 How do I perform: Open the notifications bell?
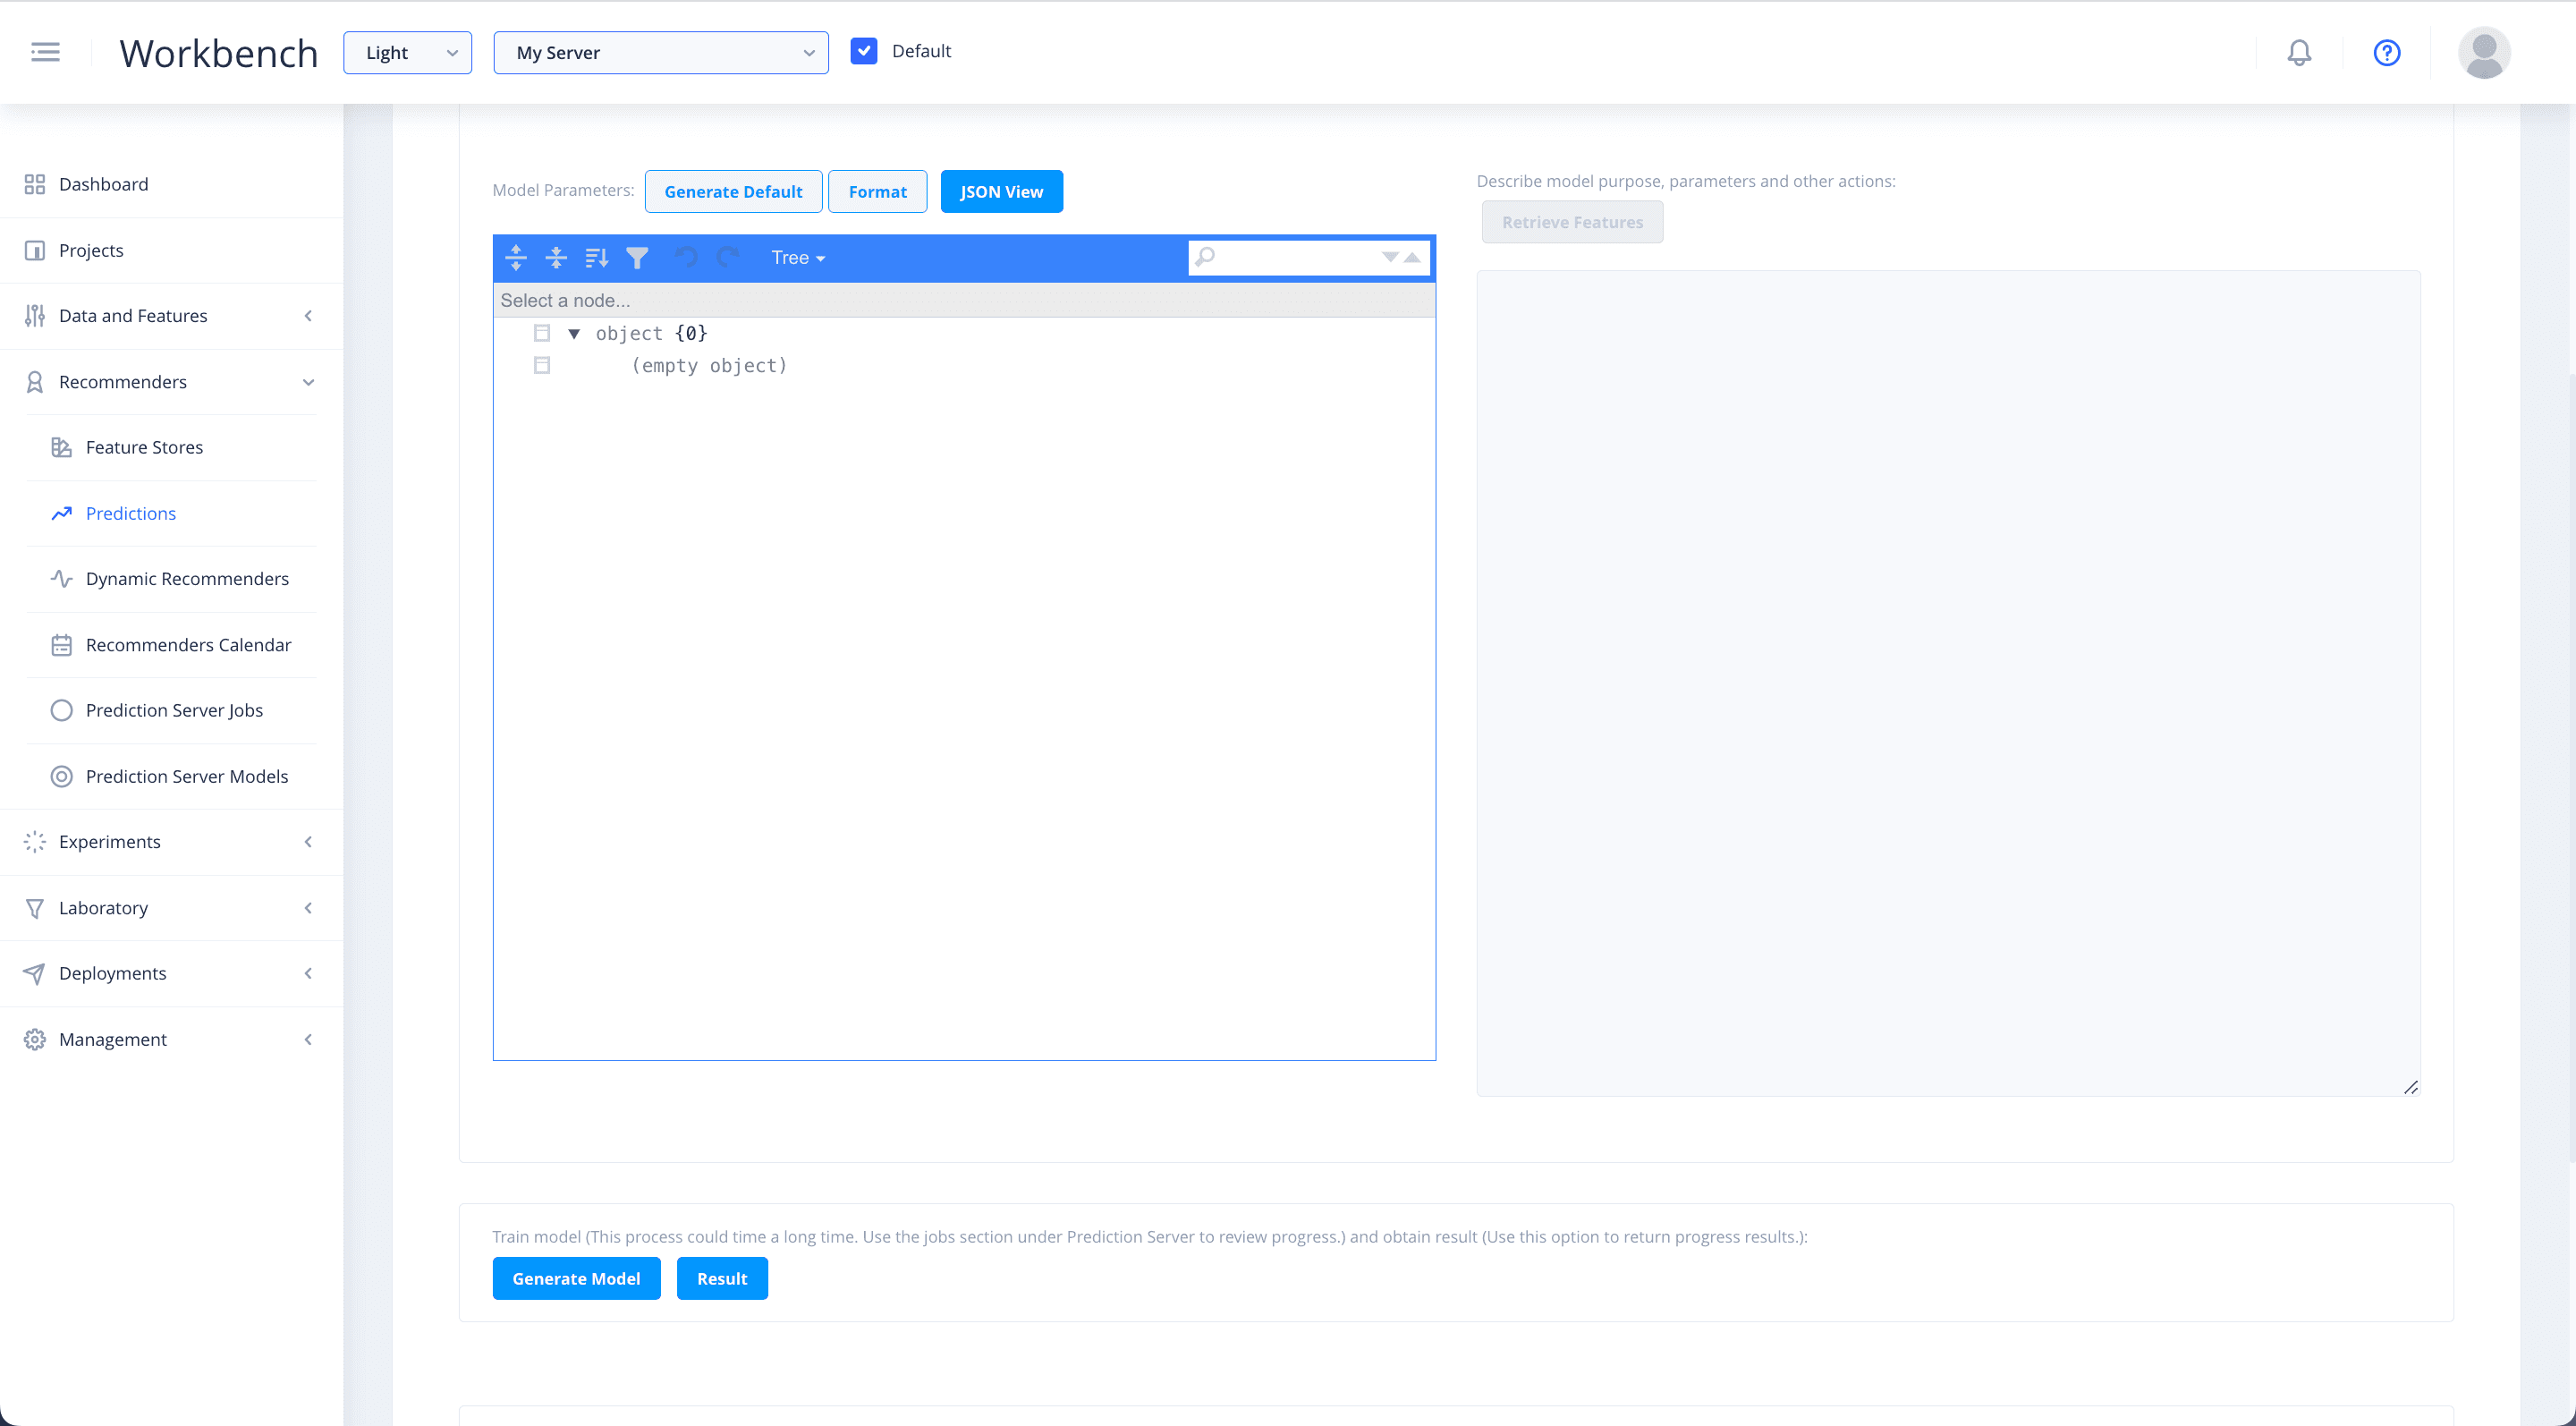coord(2299,52)
